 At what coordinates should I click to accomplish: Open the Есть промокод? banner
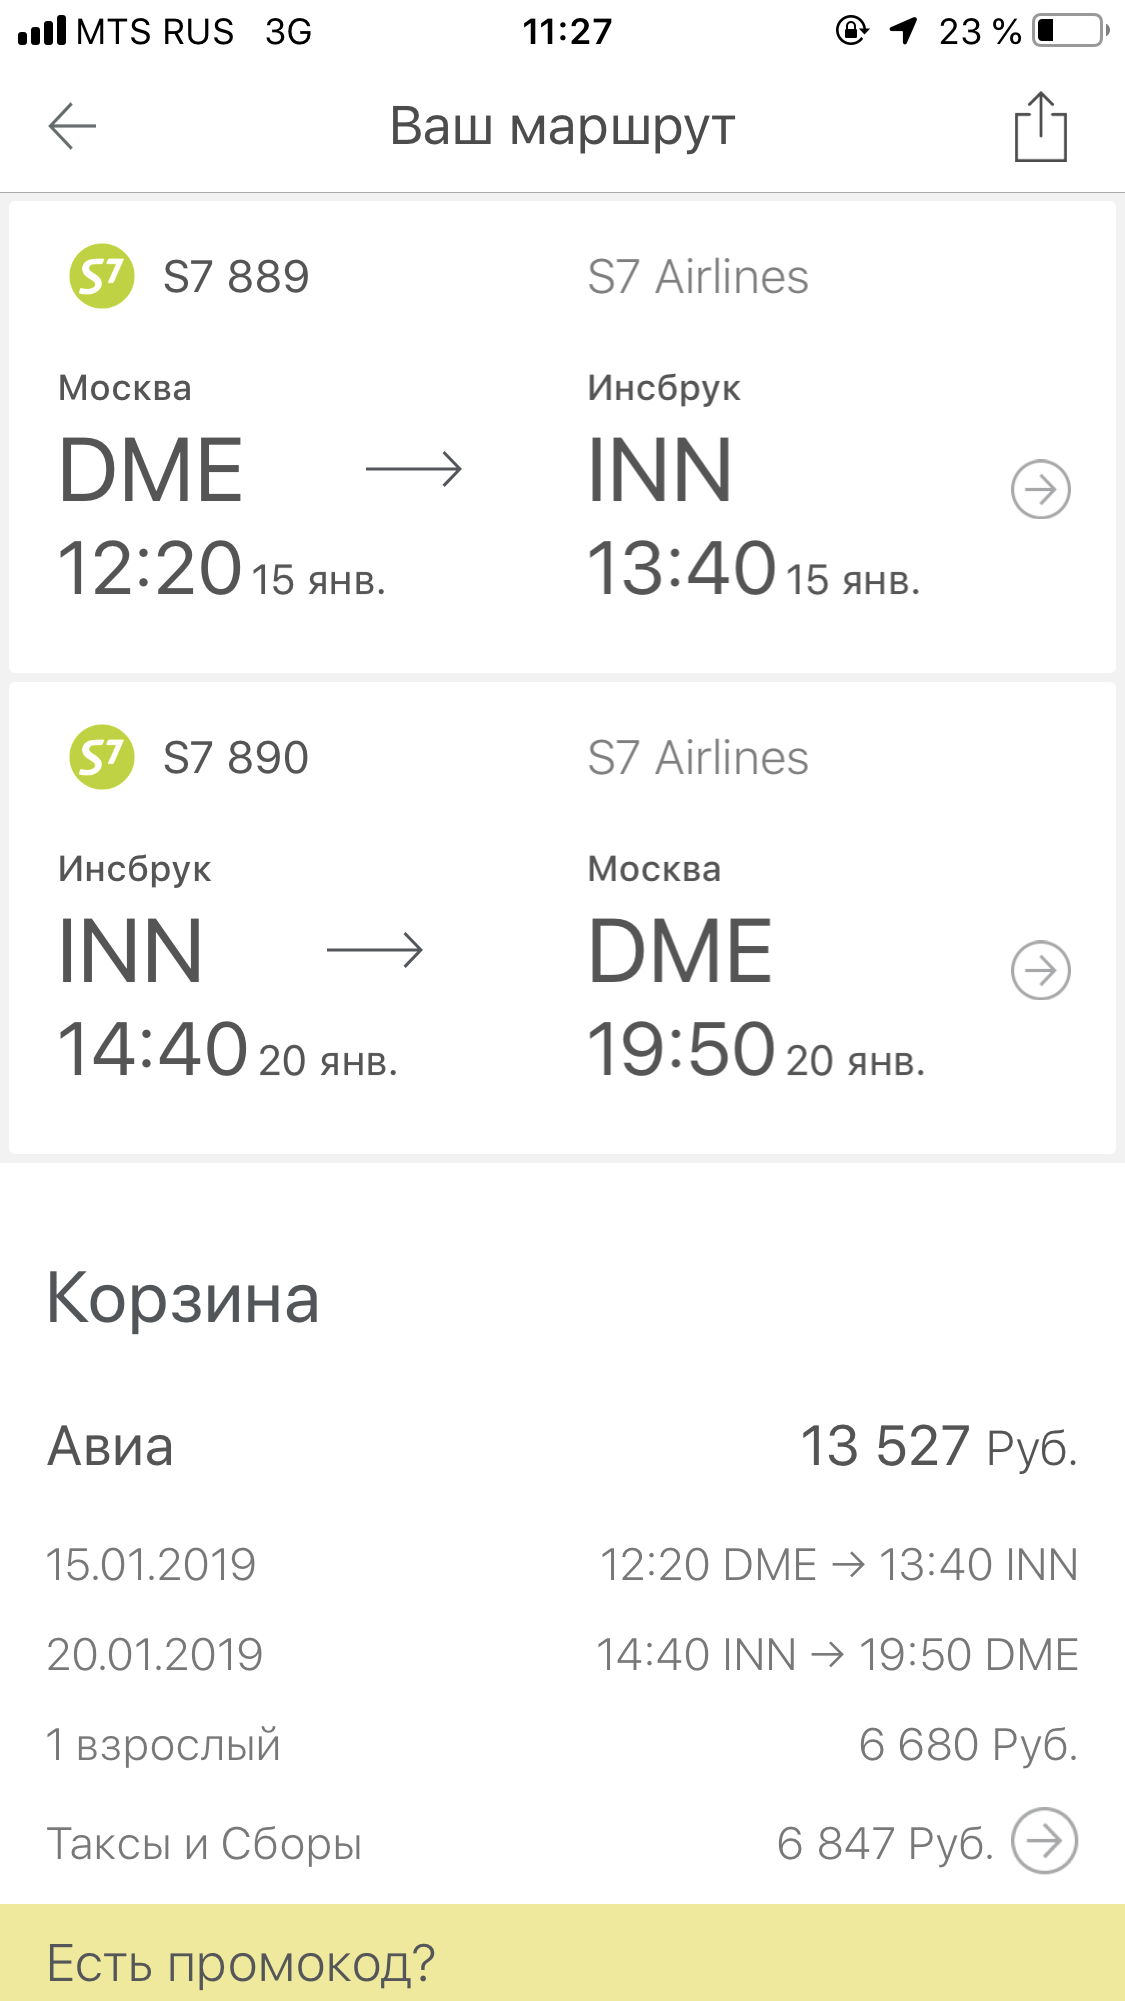[562, 1960]
